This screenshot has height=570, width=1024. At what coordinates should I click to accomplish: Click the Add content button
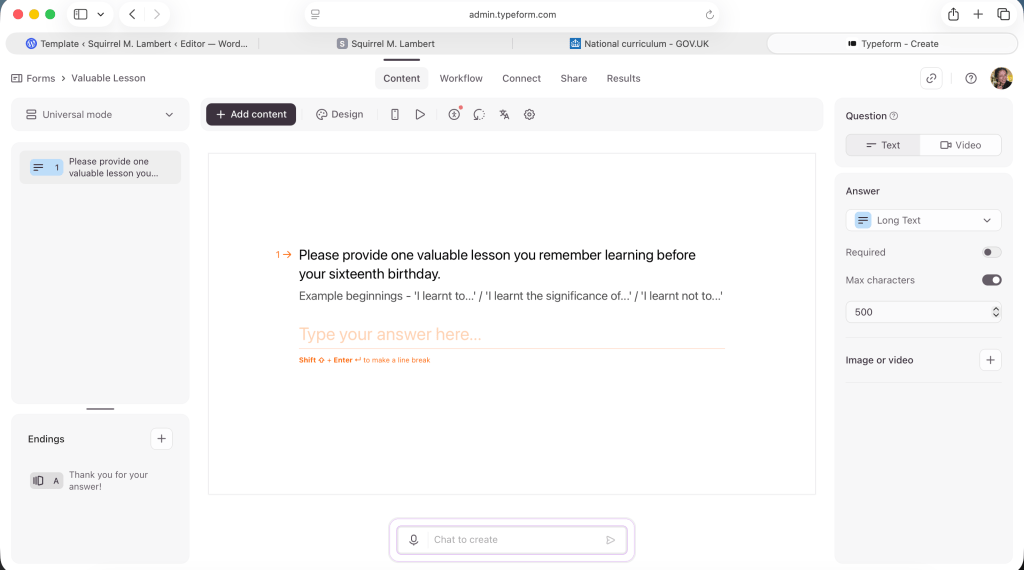coord(251,115)
